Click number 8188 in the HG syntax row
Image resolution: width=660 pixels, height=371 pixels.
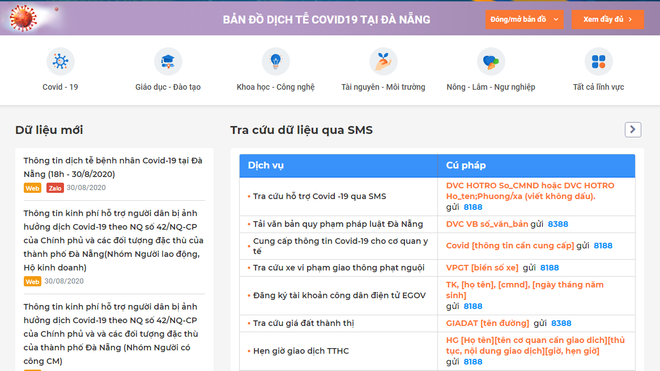pos(473,362)
